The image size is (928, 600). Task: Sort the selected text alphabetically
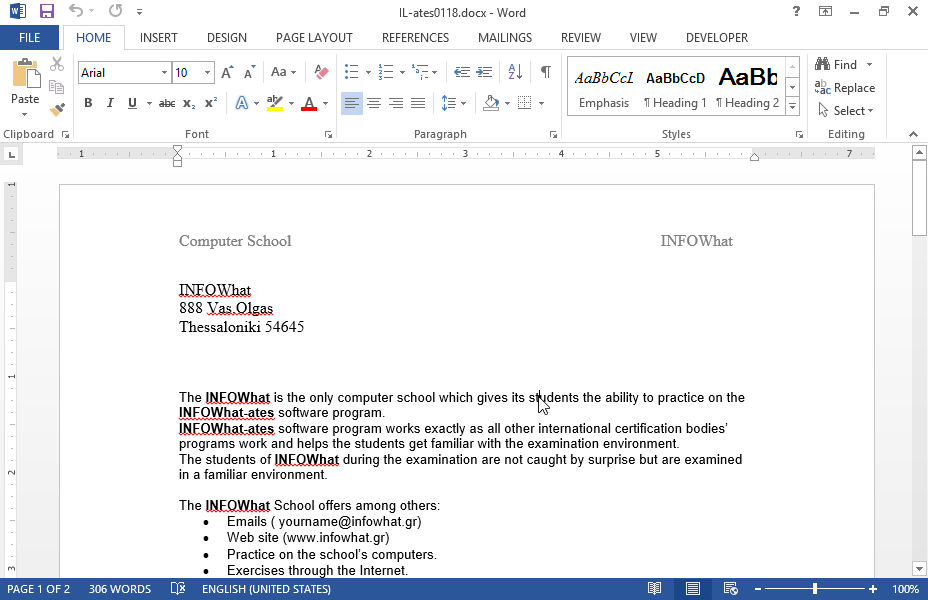pyautogui.click(x=515, y=72)
